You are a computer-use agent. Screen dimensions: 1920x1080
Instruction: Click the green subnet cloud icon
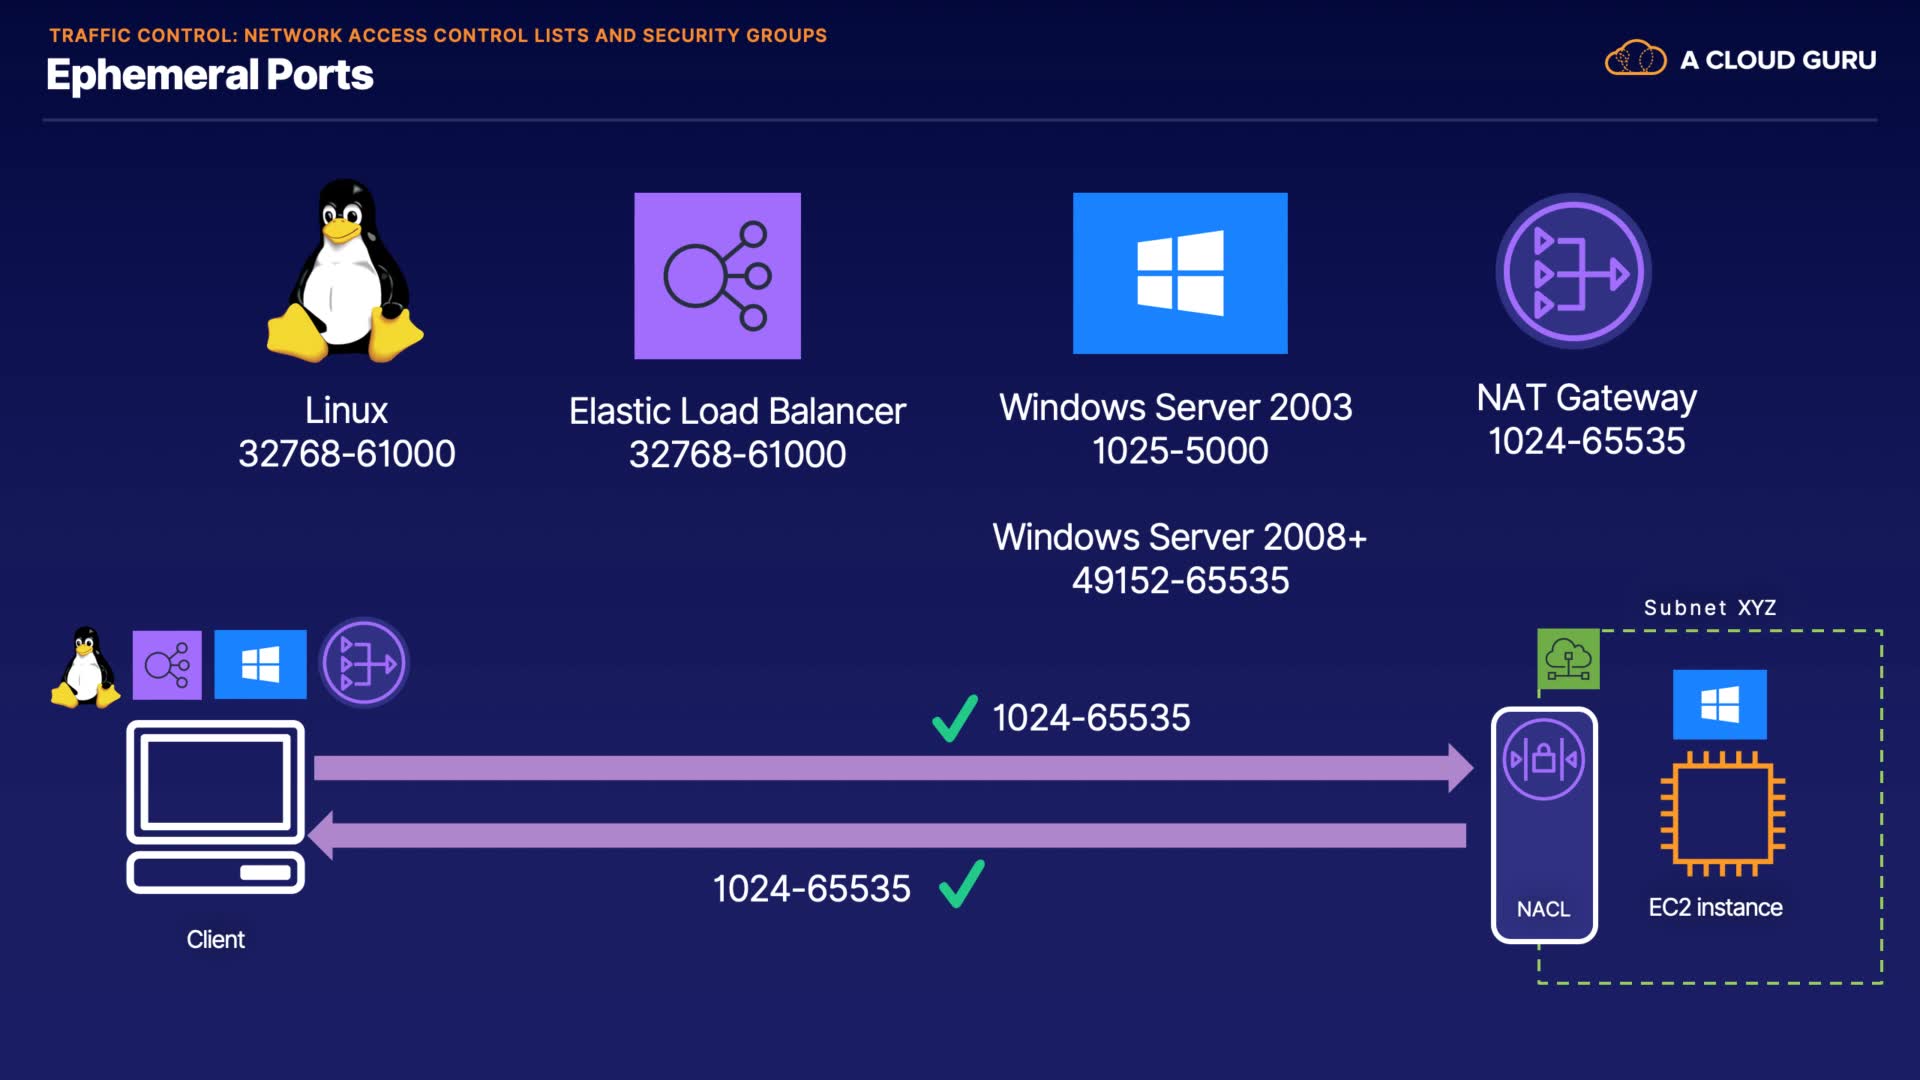[1568, 659]
